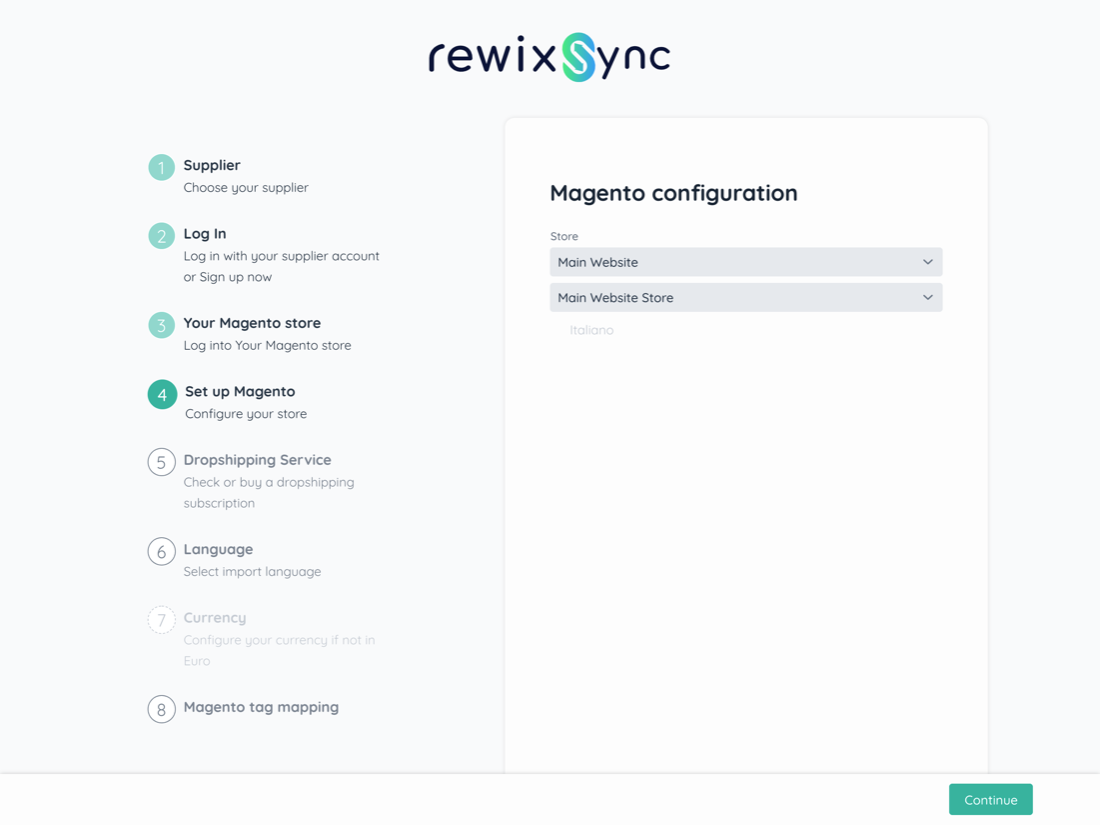1100x825 pixels.
Task: Click the step 2 Log In circle
Action: tap(161, 236)
